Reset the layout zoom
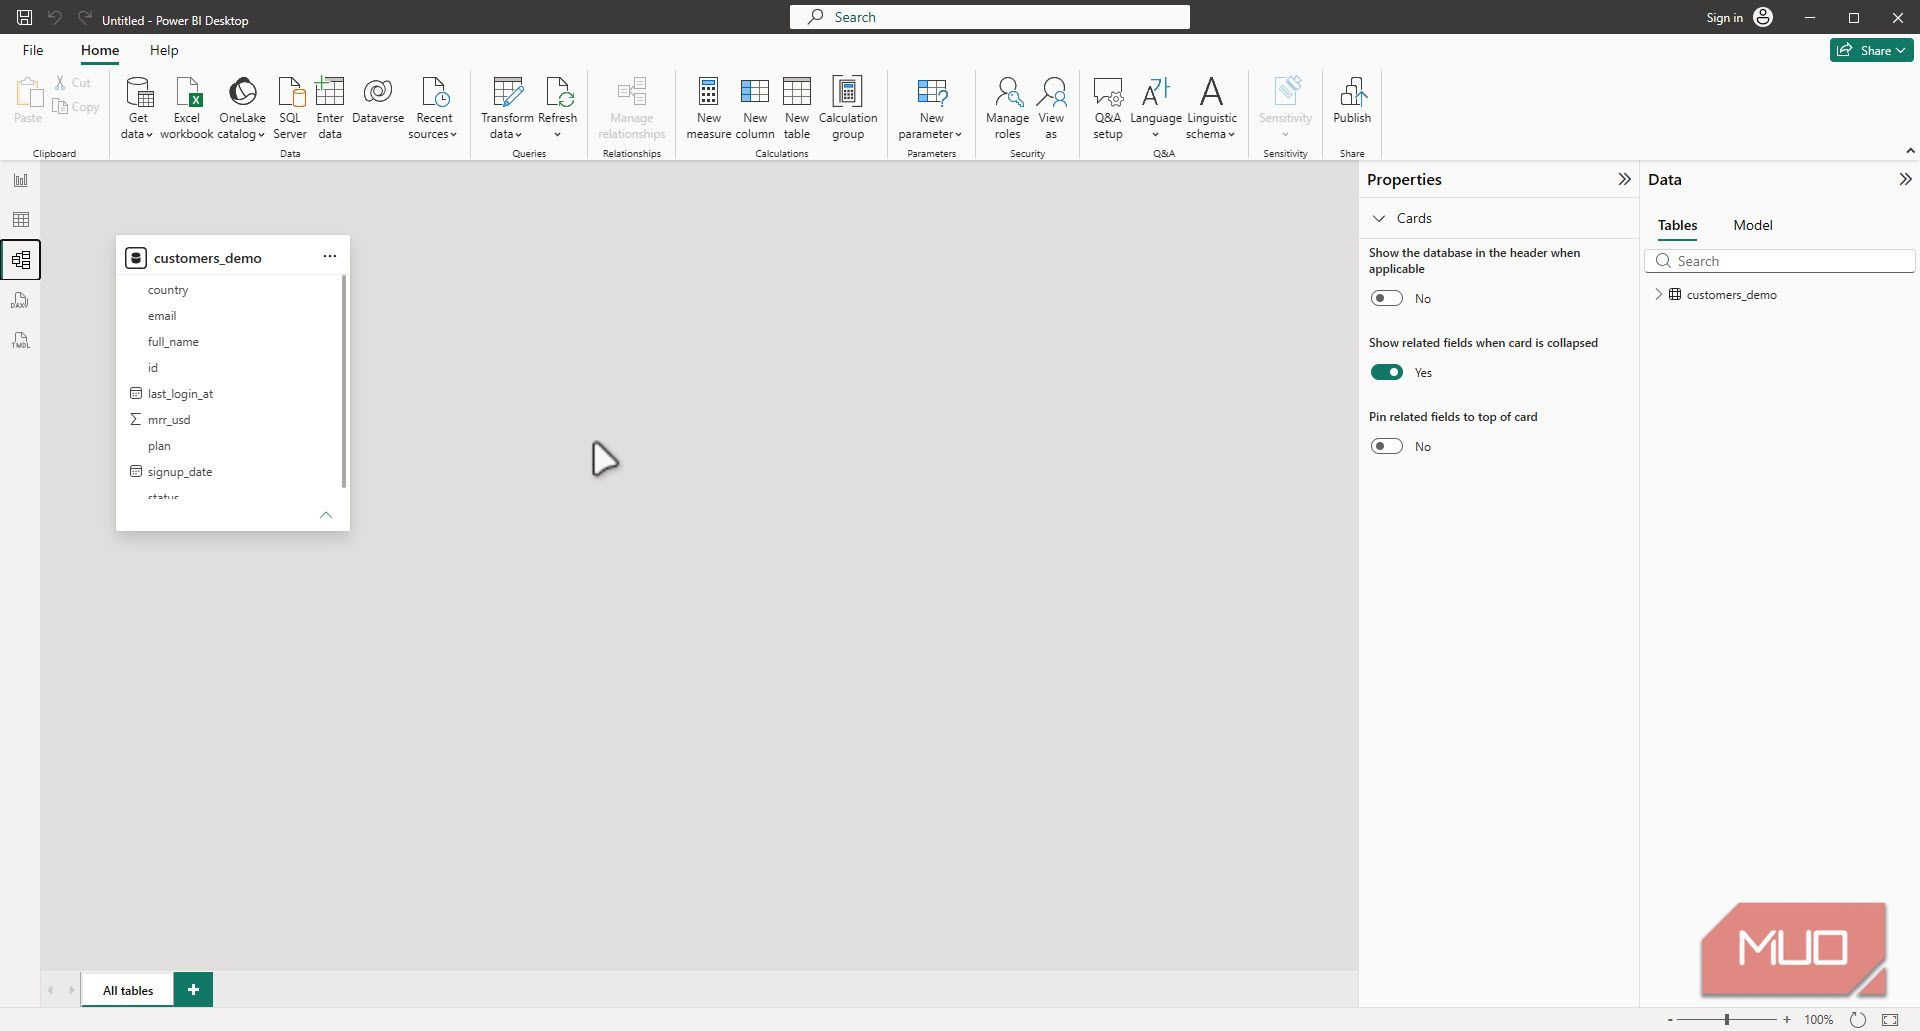The width and height of the screenshot is (1920, 1031). pos(1858,1019)
